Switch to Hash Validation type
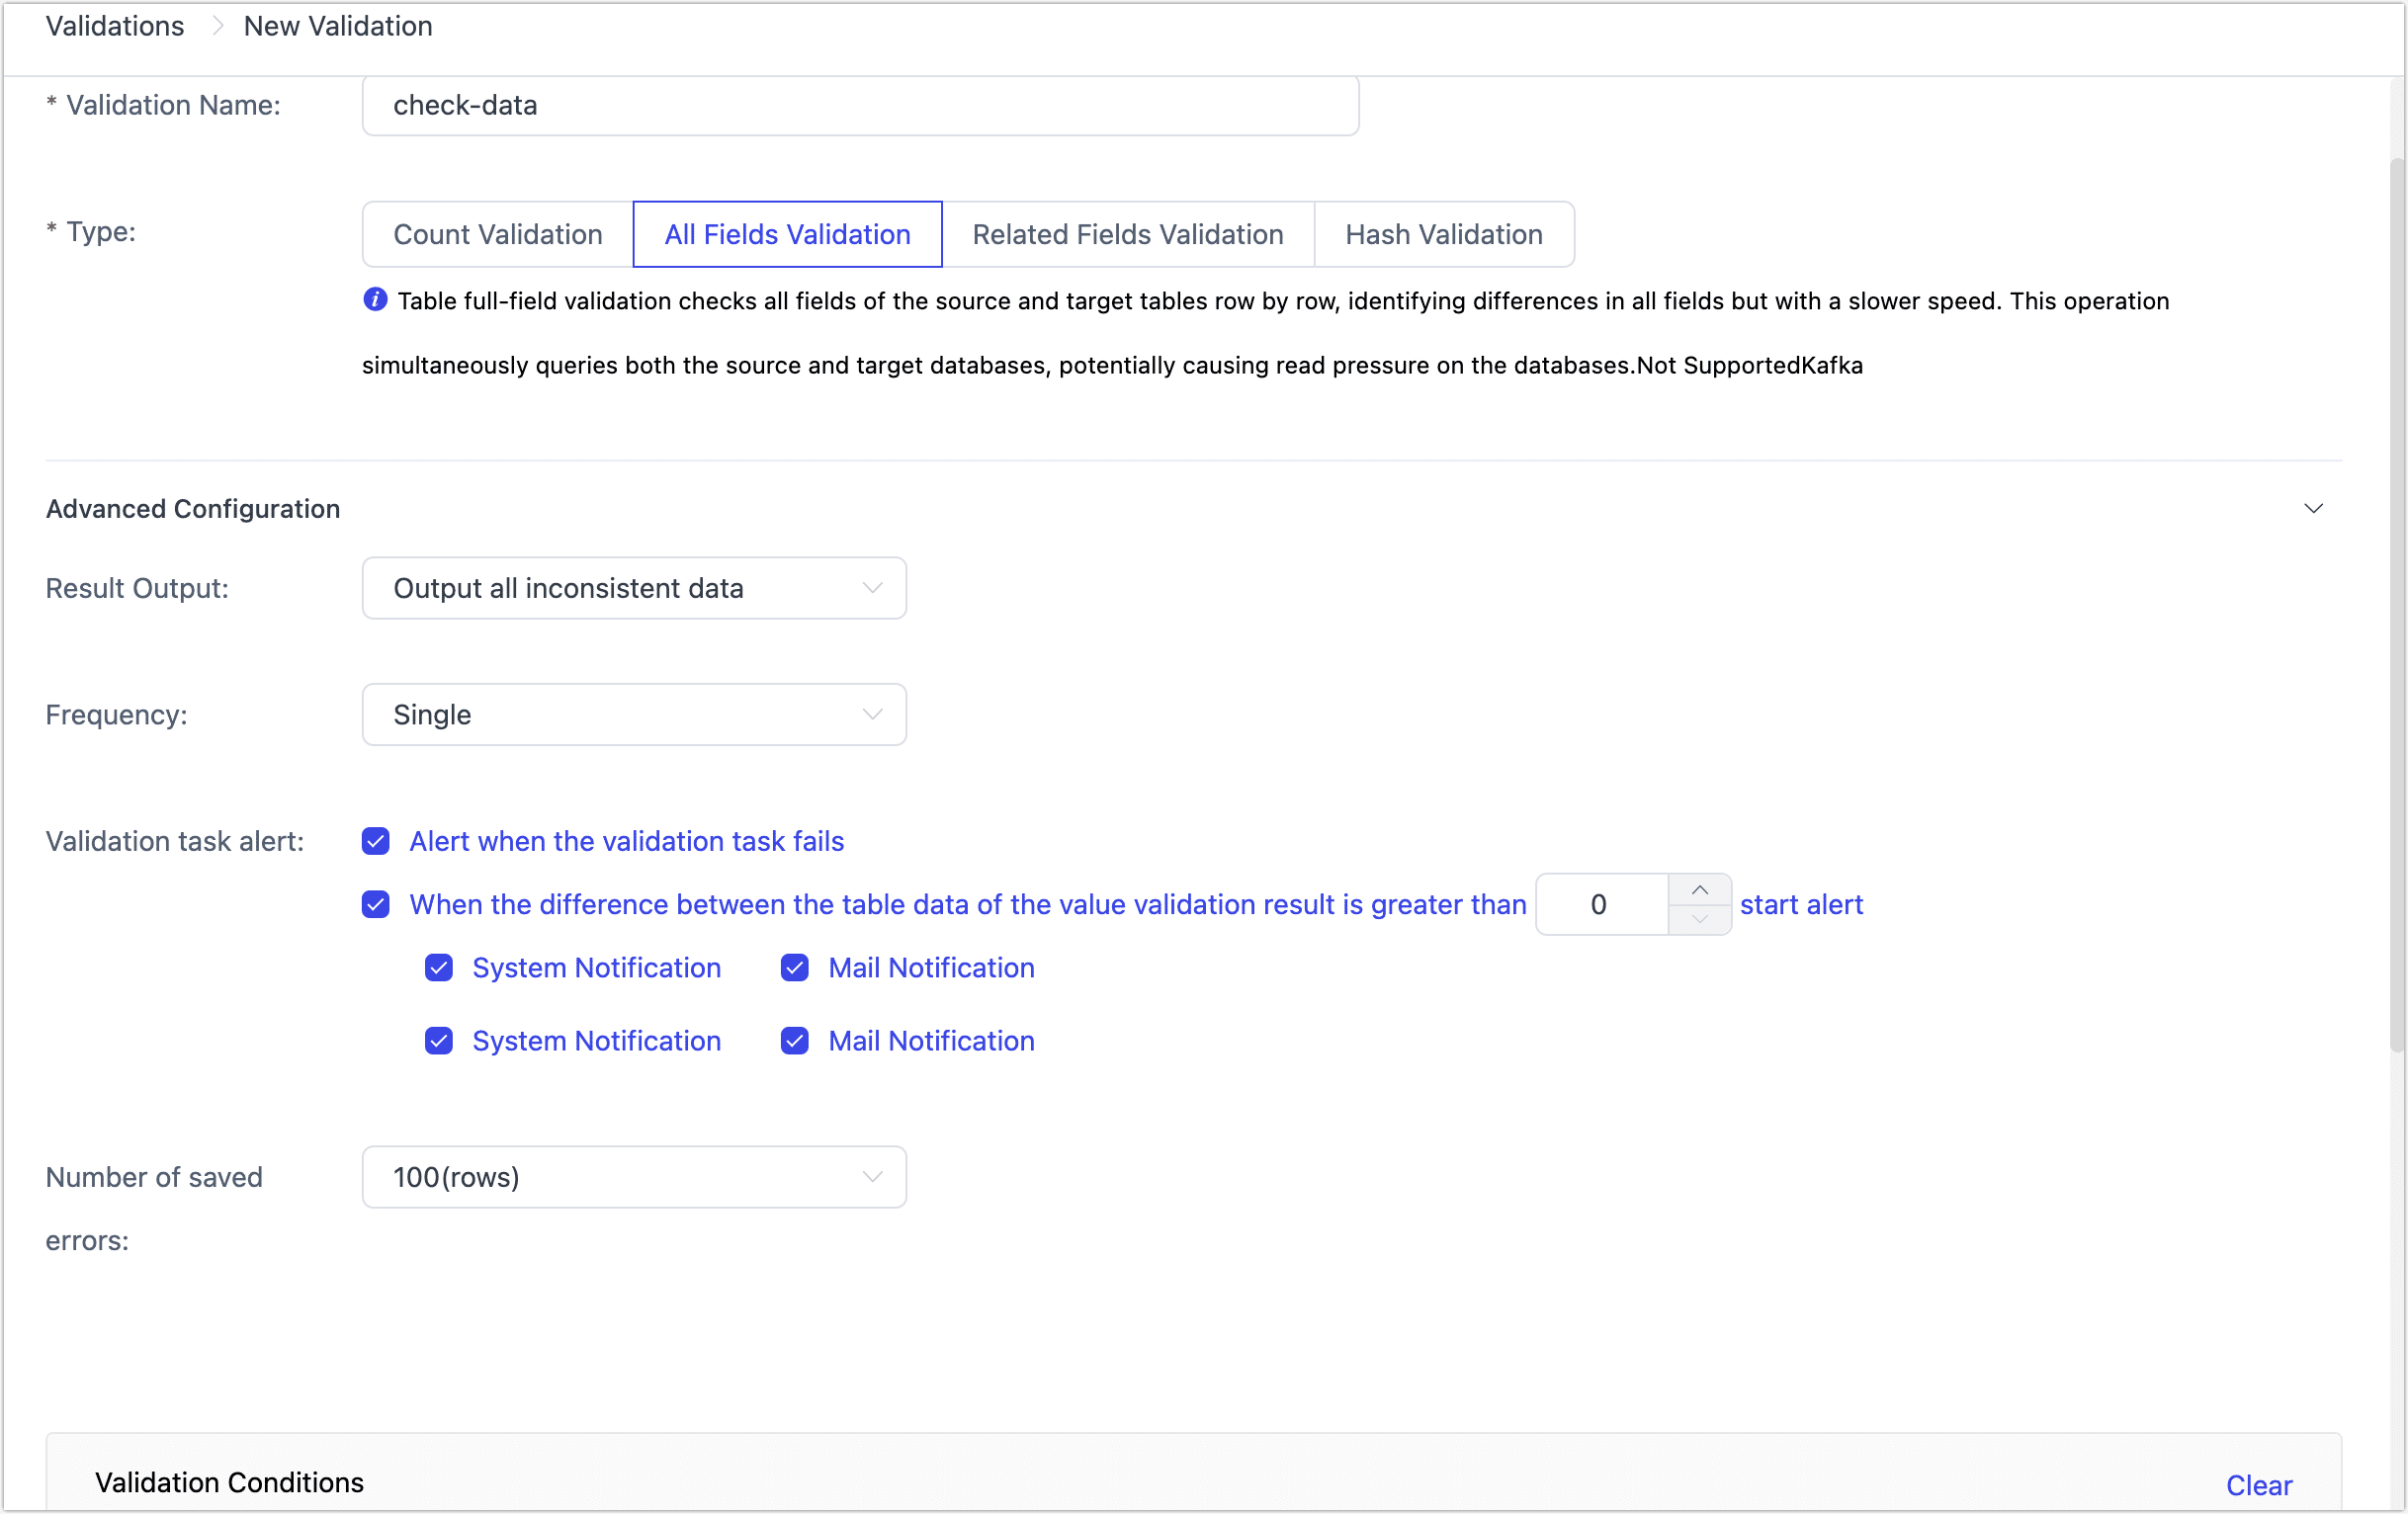 pos(1443,234)
